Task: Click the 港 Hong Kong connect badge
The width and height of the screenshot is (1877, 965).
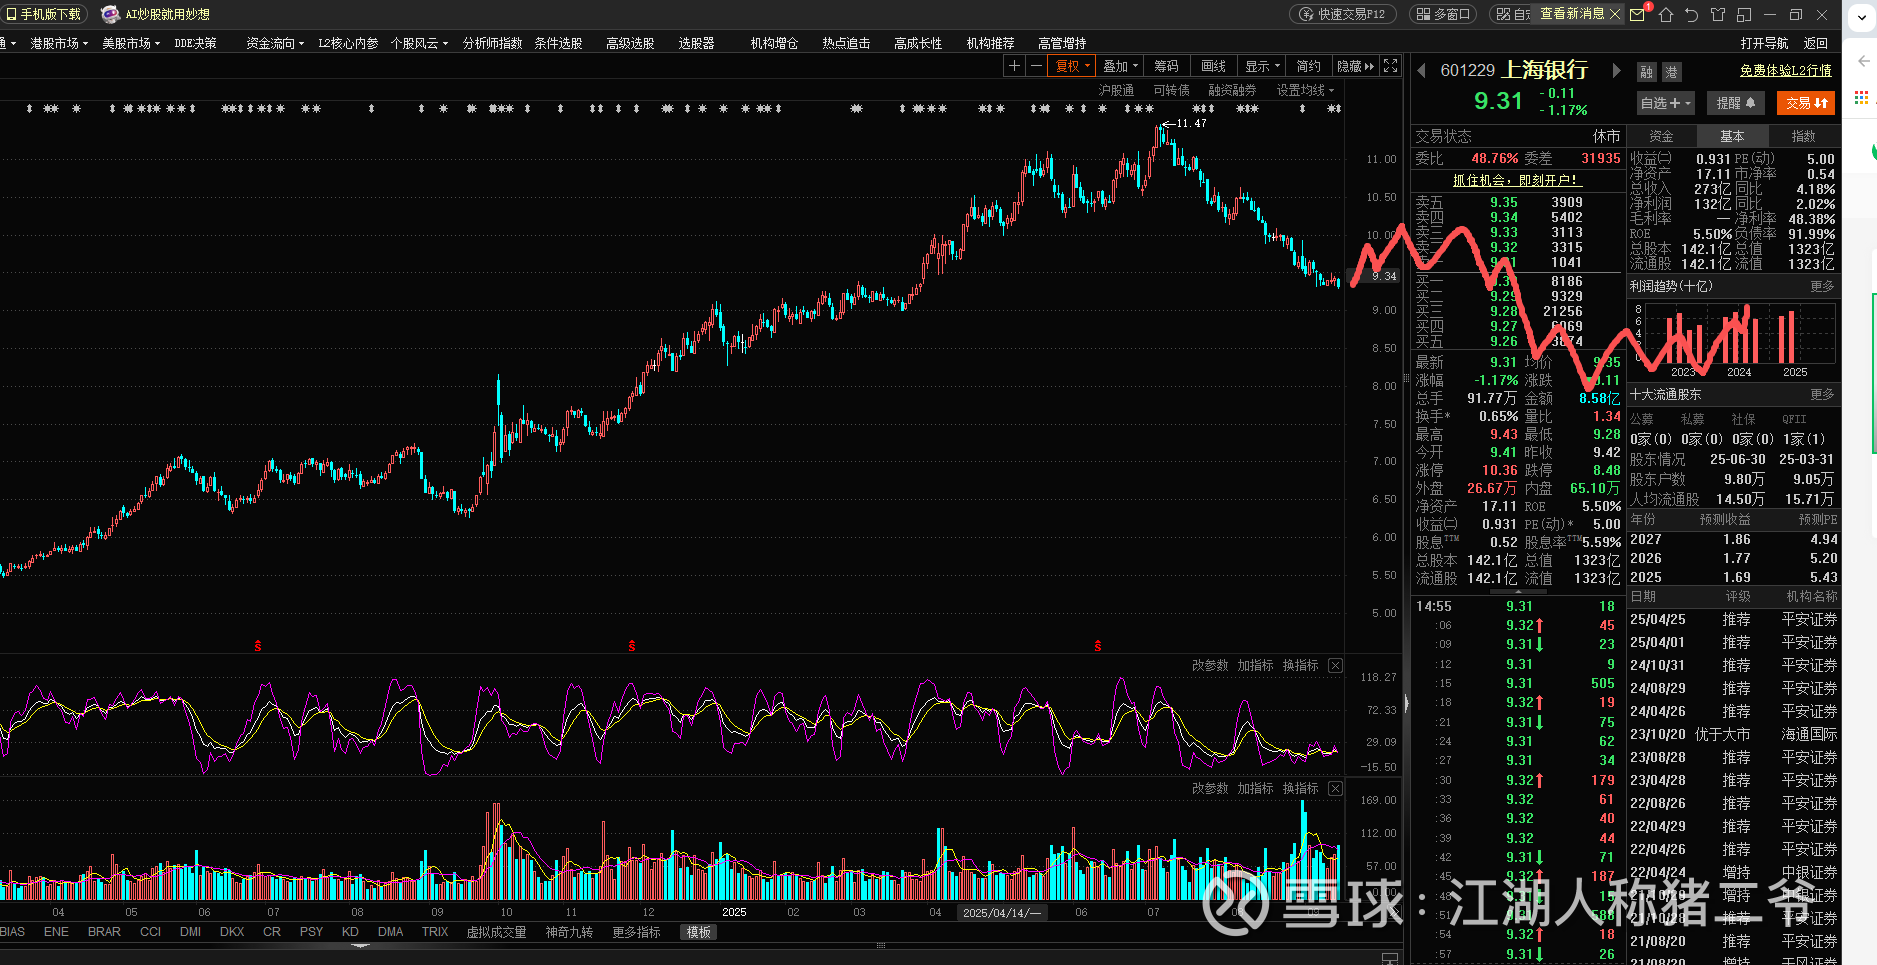Action: pyautogui.click(x=1671, y=72)
